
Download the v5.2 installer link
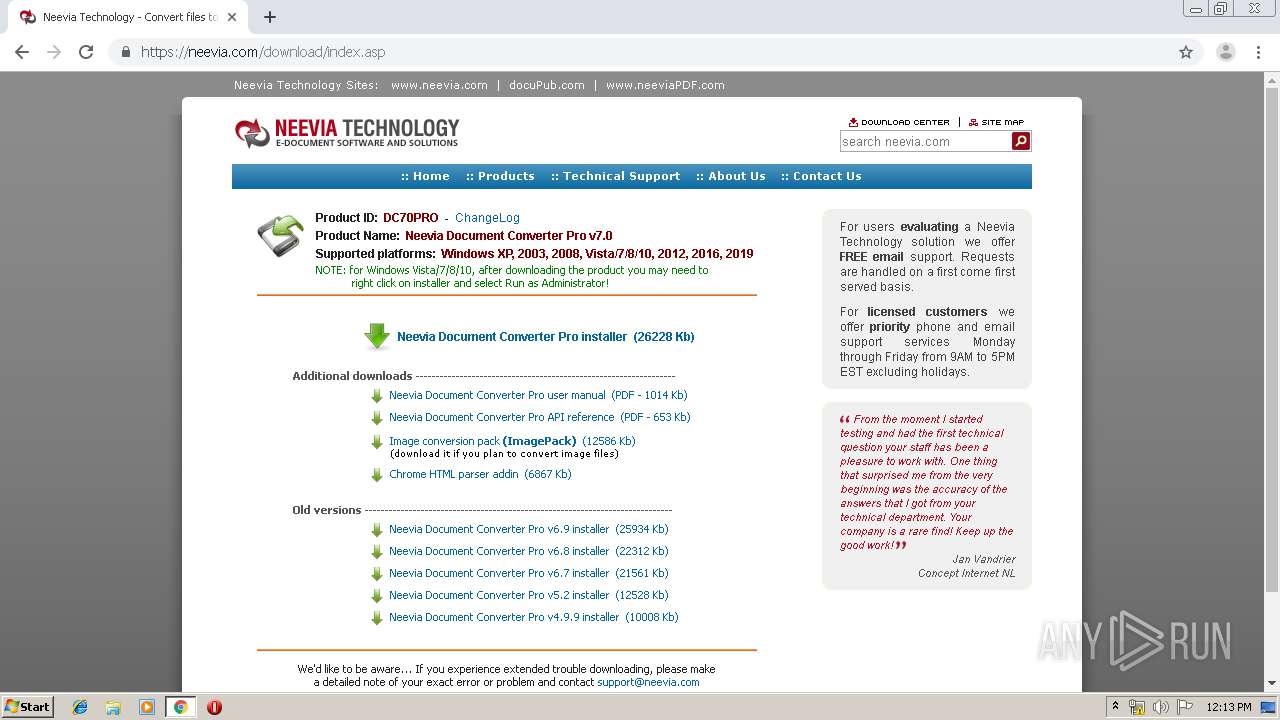pyautogui.click(x=528, y=596)
